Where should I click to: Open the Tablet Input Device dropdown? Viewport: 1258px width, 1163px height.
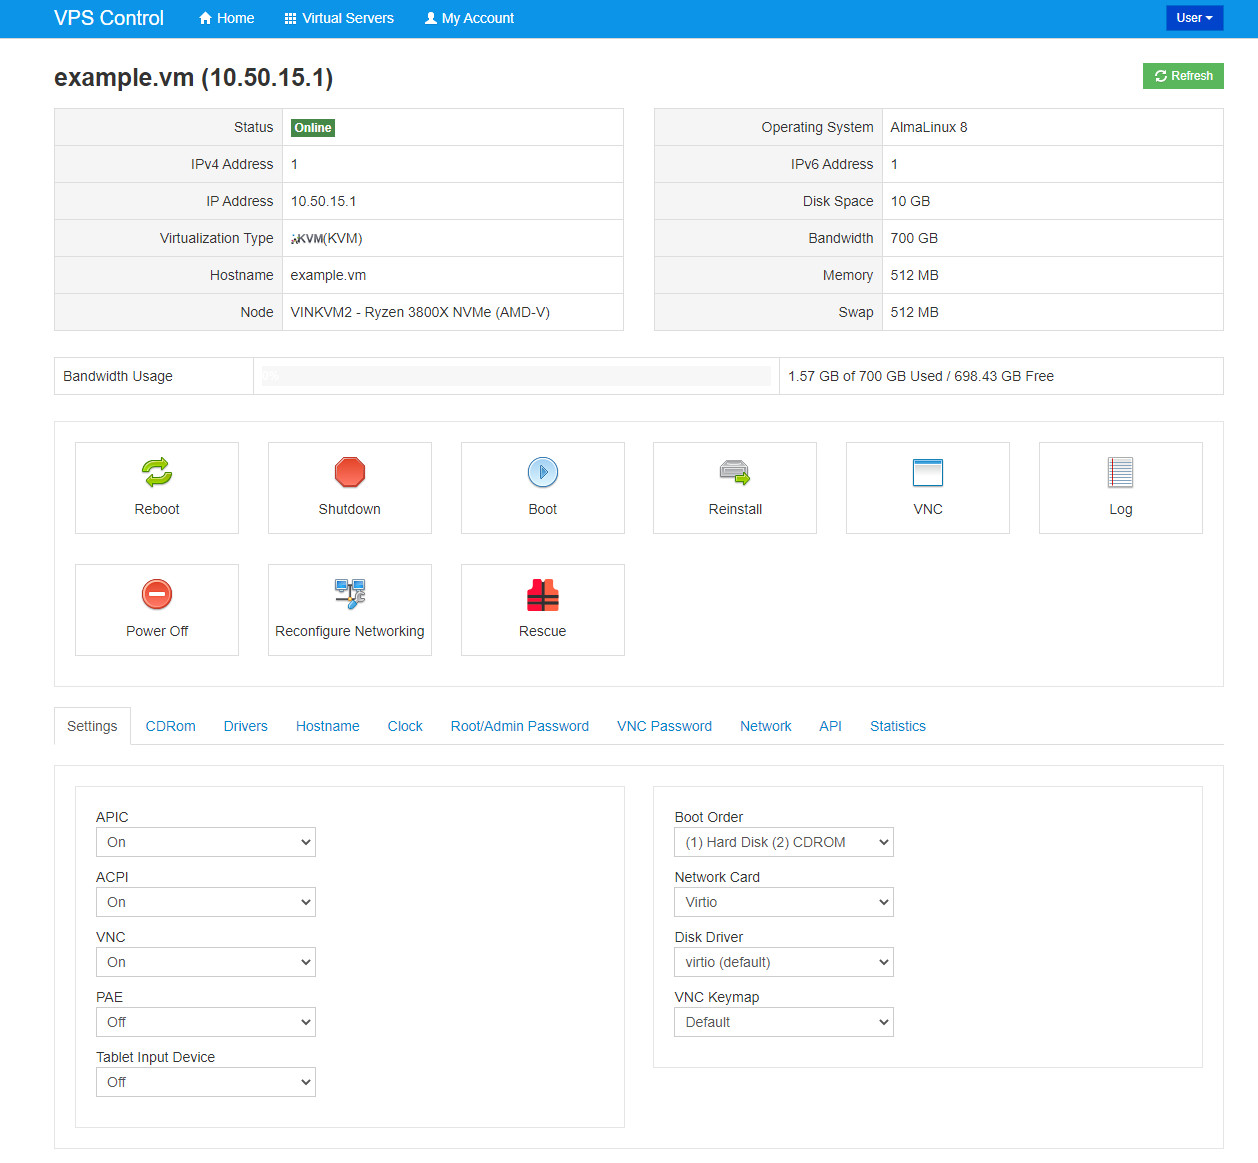pos(206,1082)
